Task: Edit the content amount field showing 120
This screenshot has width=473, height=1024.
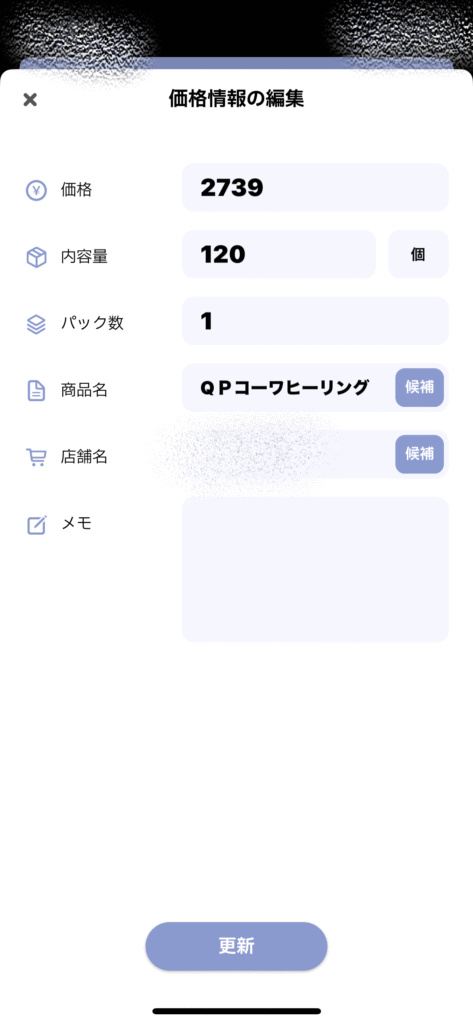Action: (279, 254)
